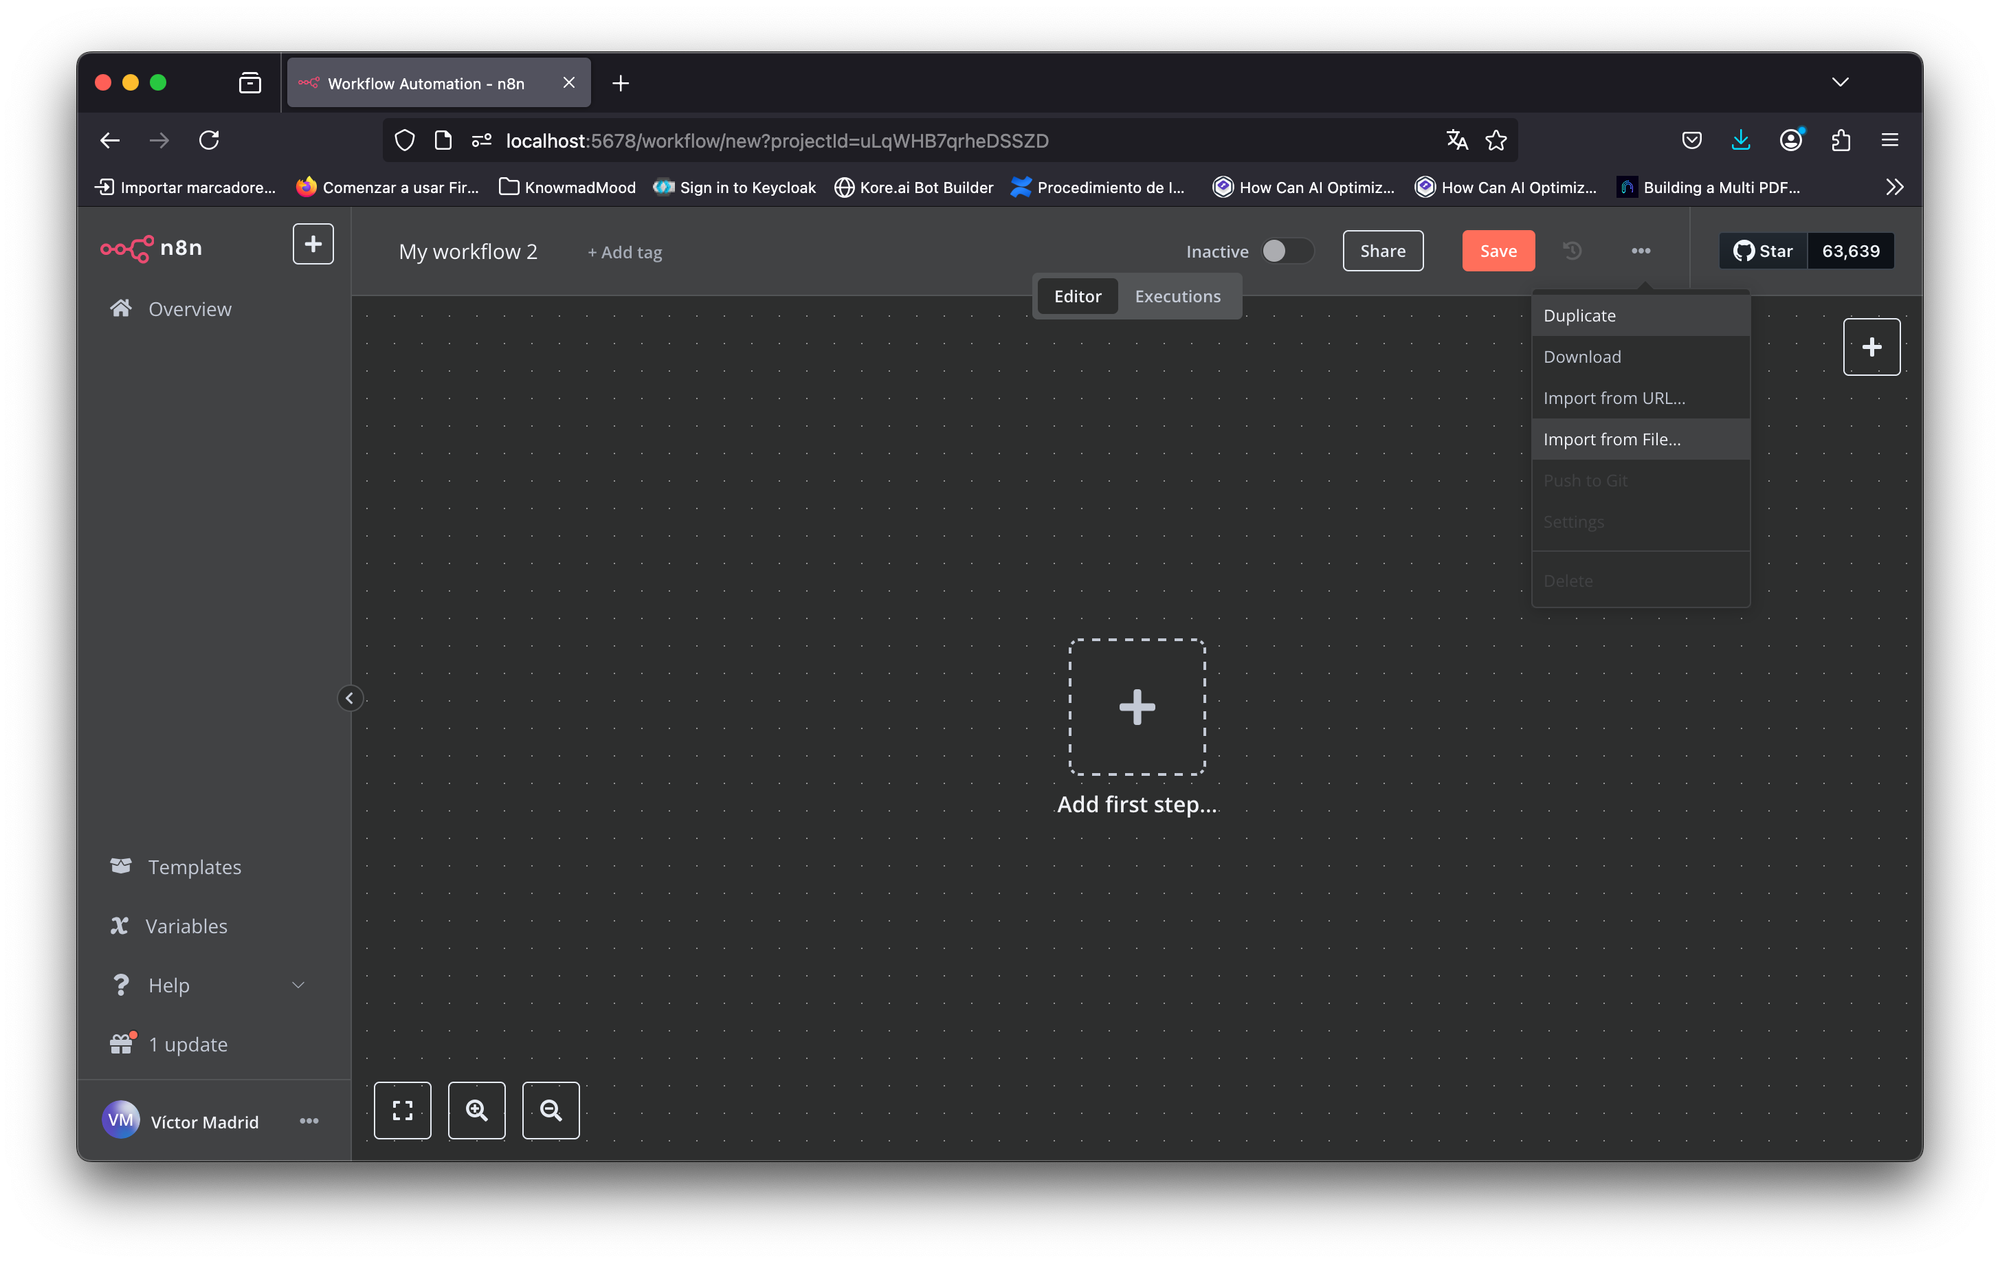Viewport: 2000px width, 1263px height.
Task: Click the GitHub Star button
Action: point(1763,251)
